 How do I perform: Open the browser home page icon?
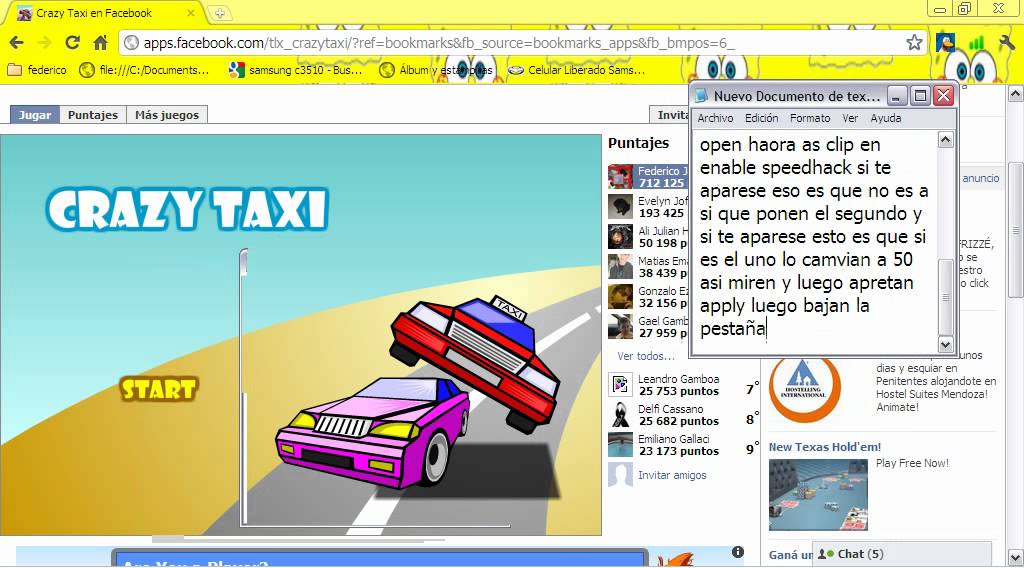(100, 43)
